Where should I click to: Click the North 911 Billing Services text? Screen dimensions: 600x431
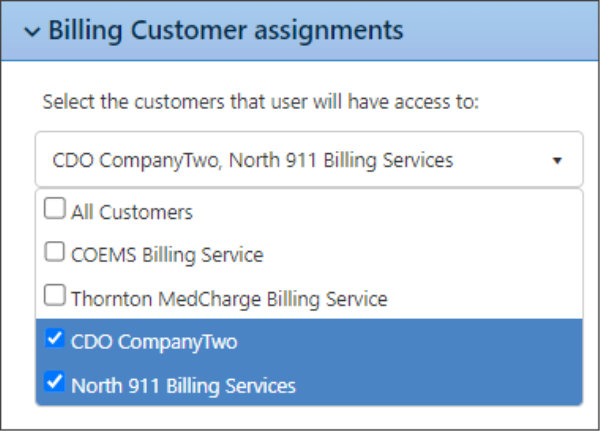(183, 385)
